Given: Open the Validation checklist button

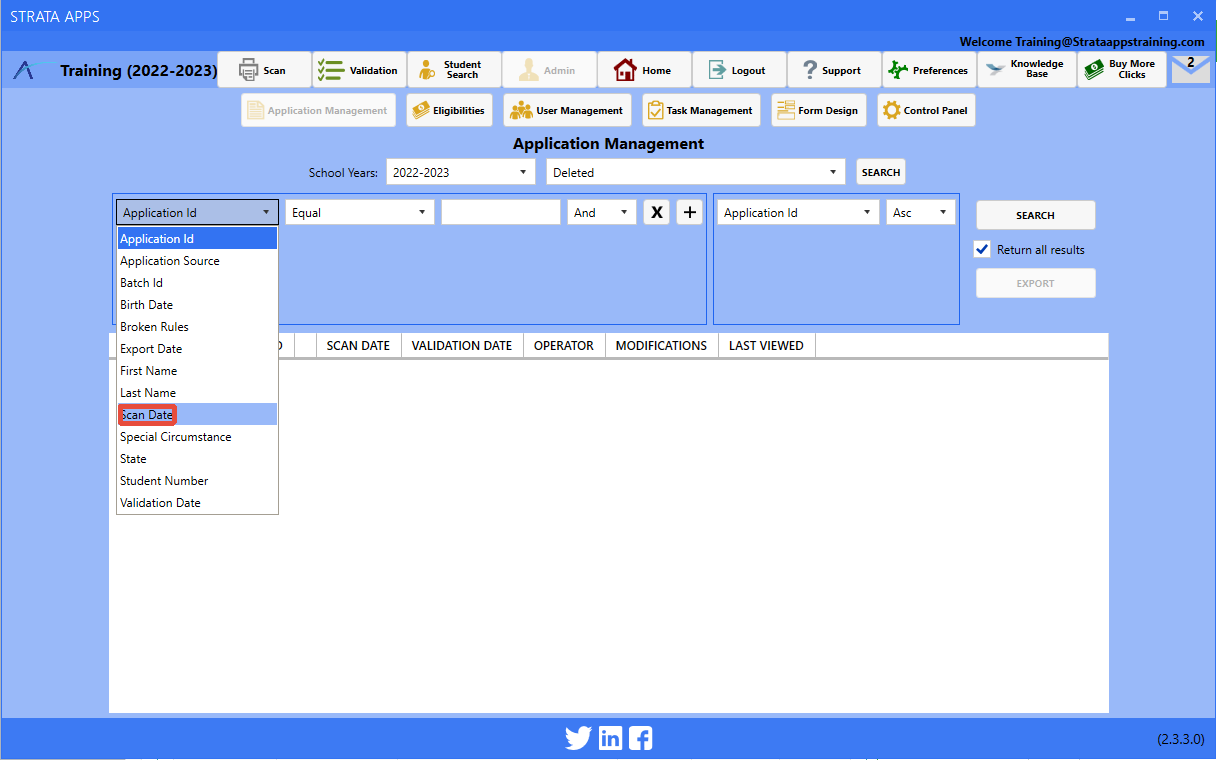Looking at the screenshot, I should (359, 70).
